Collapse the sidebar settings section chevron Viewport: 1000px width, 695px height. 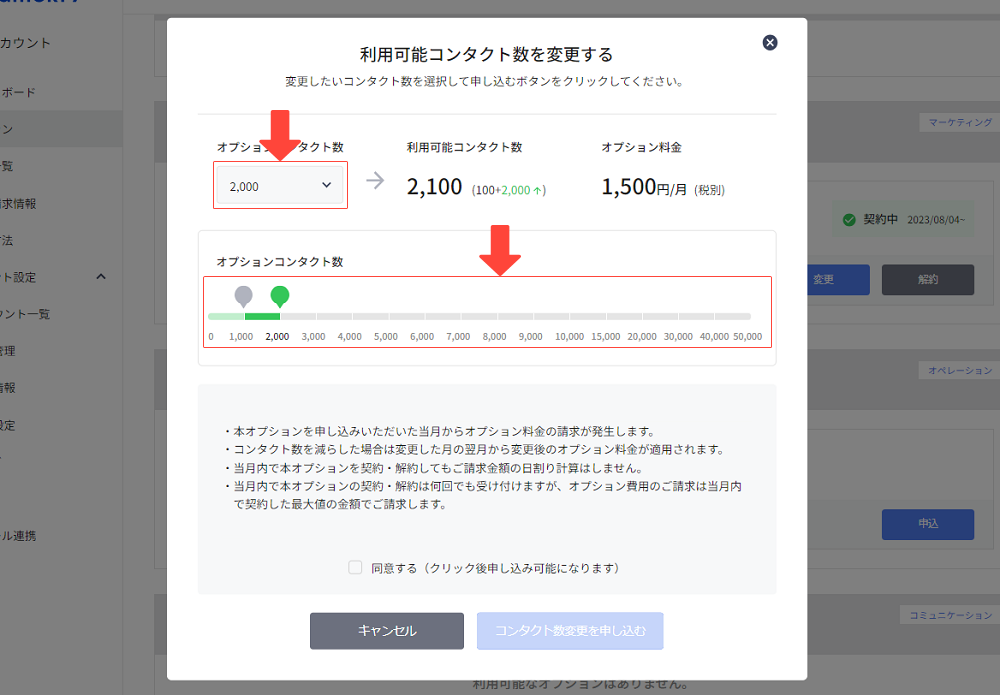(x=101, y=277)
